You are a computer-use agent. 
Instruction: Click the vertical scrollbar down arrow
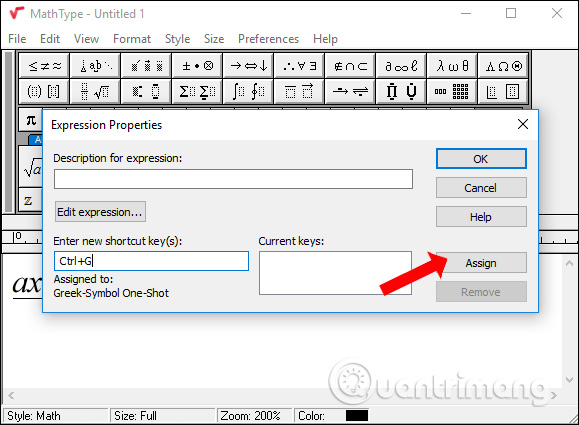tap(569, 380)
